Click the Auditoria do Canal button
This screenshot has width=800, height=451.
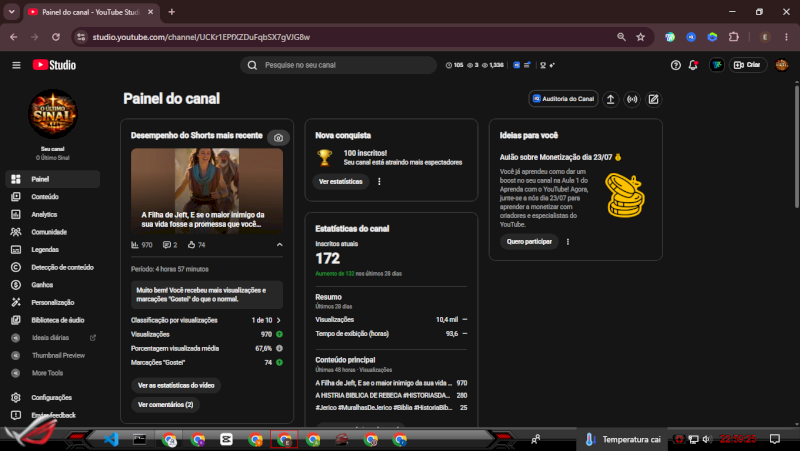[563, 99]
